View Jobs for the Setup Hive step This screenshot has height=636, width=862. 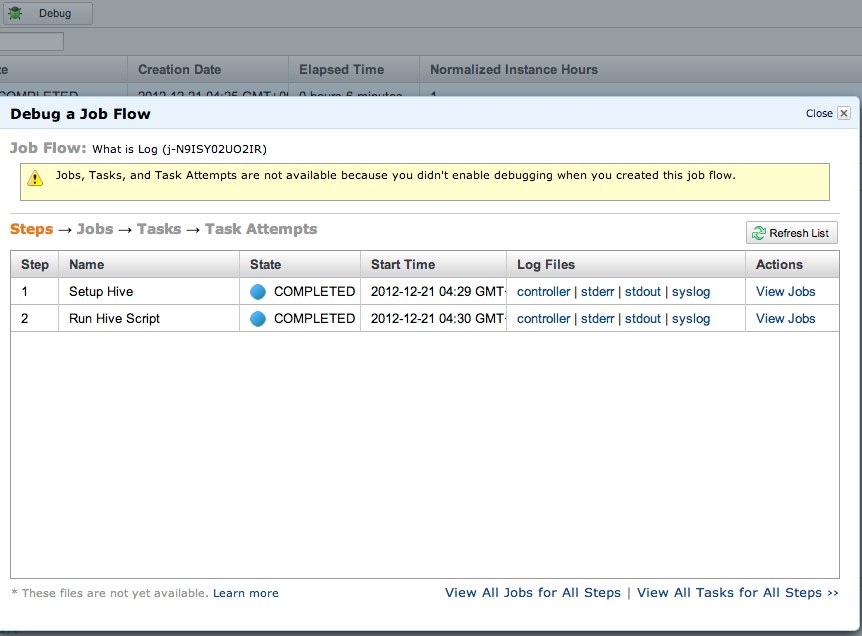(x=785, y=292)
